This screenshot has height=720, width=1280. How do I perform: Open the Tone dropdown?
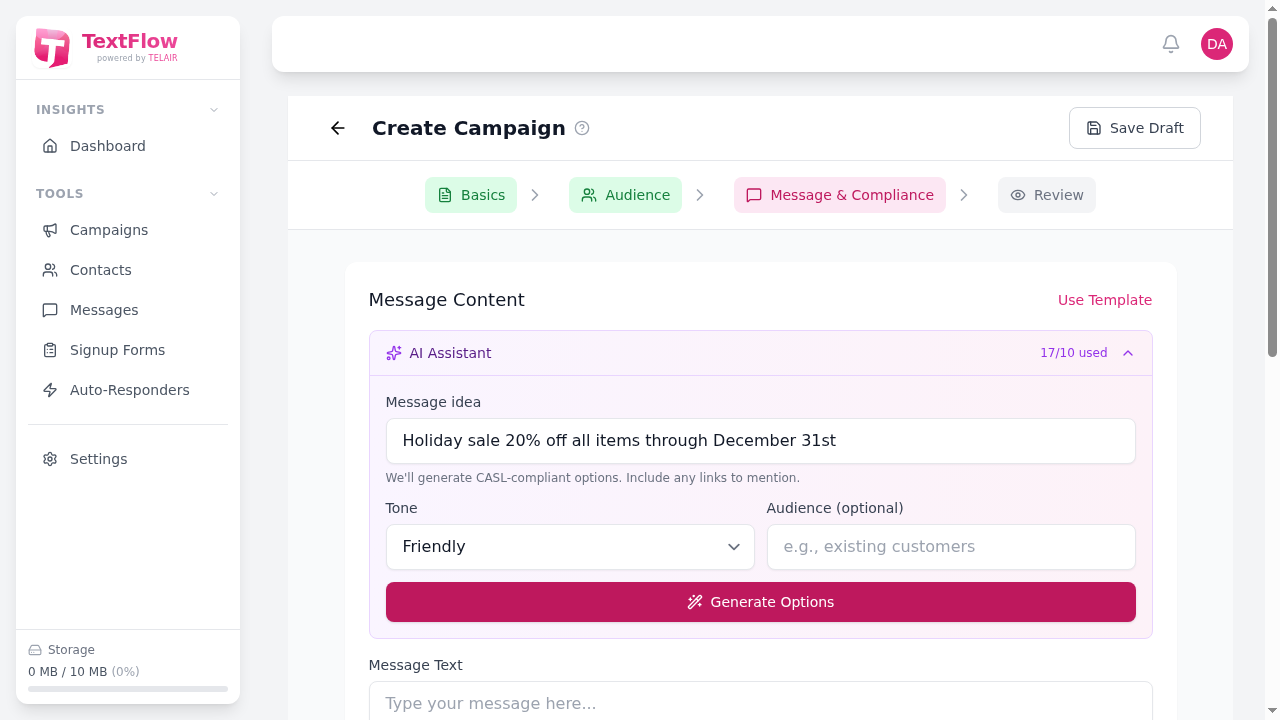[570, 547]
